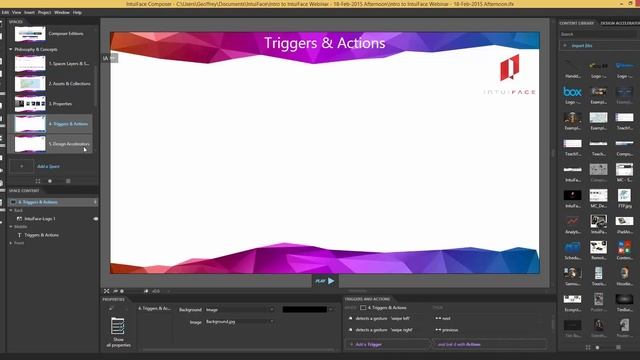640x360 pixels.
Task: Click the Import files button
Action: (x=599, y=46)
